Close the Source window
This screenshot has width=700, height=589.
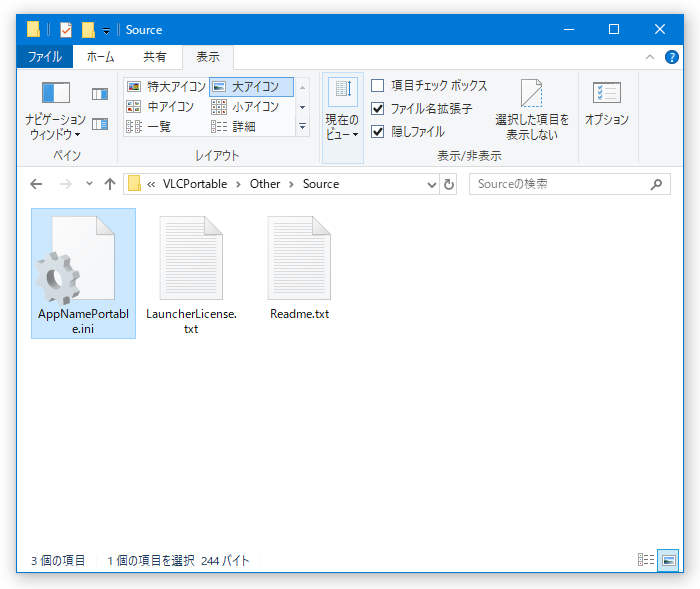point(660,29)
